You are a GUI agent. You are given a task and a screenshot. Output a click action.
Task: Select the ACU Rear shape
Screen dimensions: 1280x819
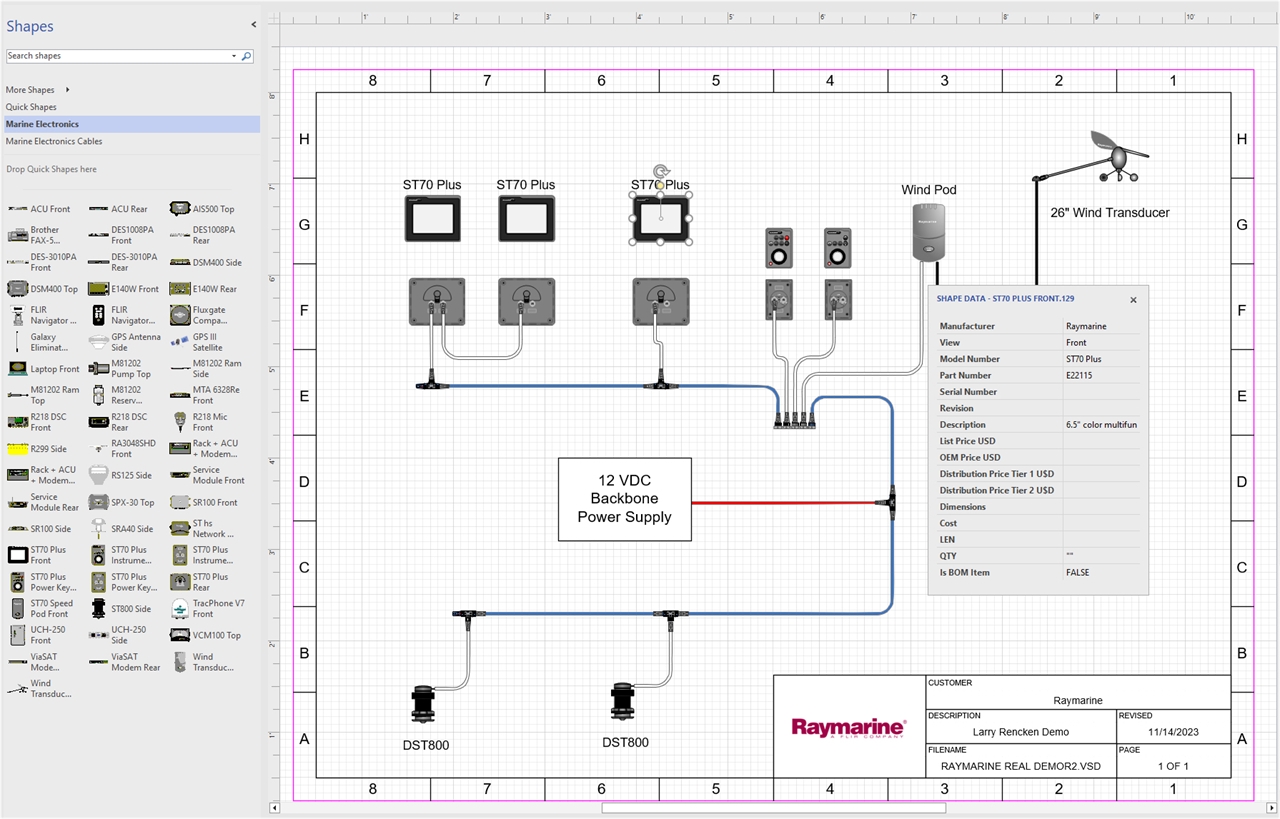[x=119, y=209]
